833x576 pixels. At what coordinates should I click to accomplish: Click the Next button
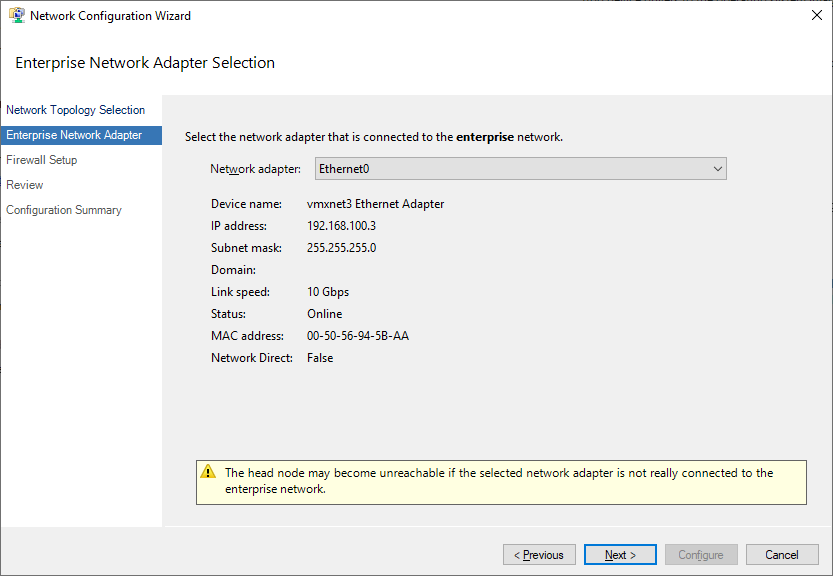[x=620, y=554]
